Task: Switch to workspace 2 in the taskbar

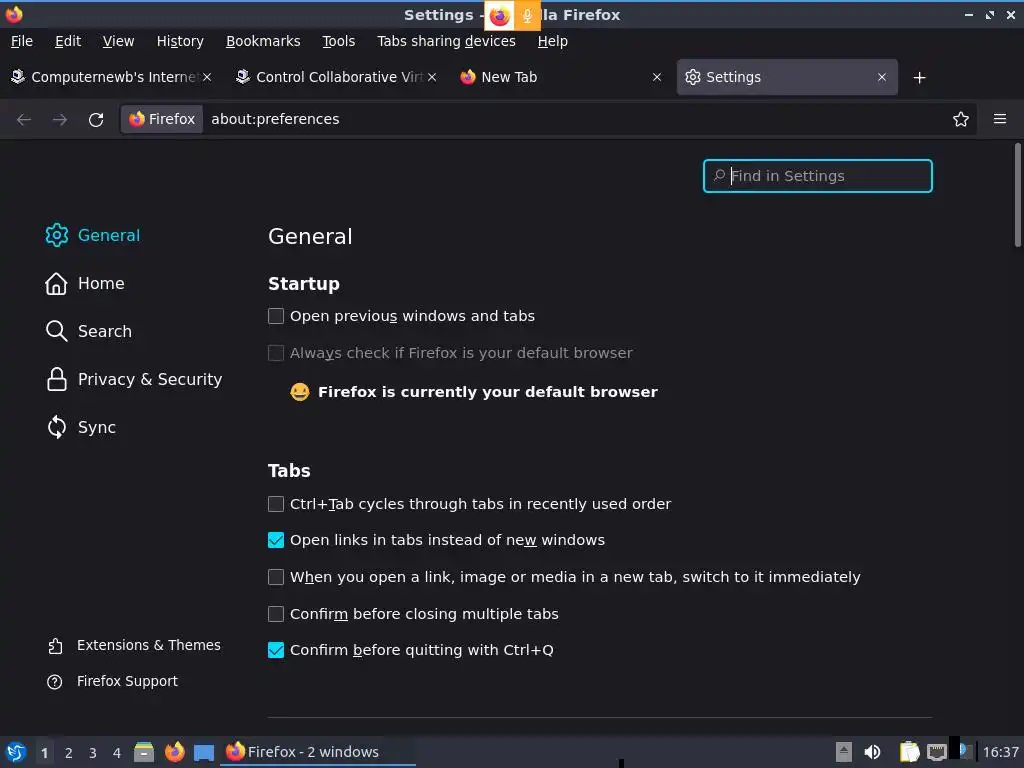Action: point(69,753)
